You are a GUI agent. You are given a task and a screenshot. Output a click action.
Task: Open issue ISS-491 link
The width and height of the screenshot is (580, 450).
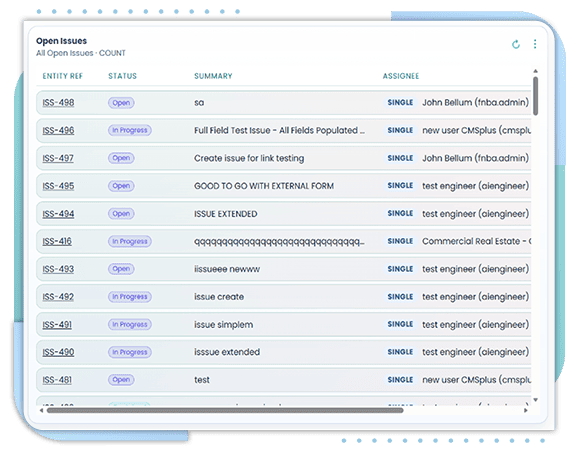point(57,325)
